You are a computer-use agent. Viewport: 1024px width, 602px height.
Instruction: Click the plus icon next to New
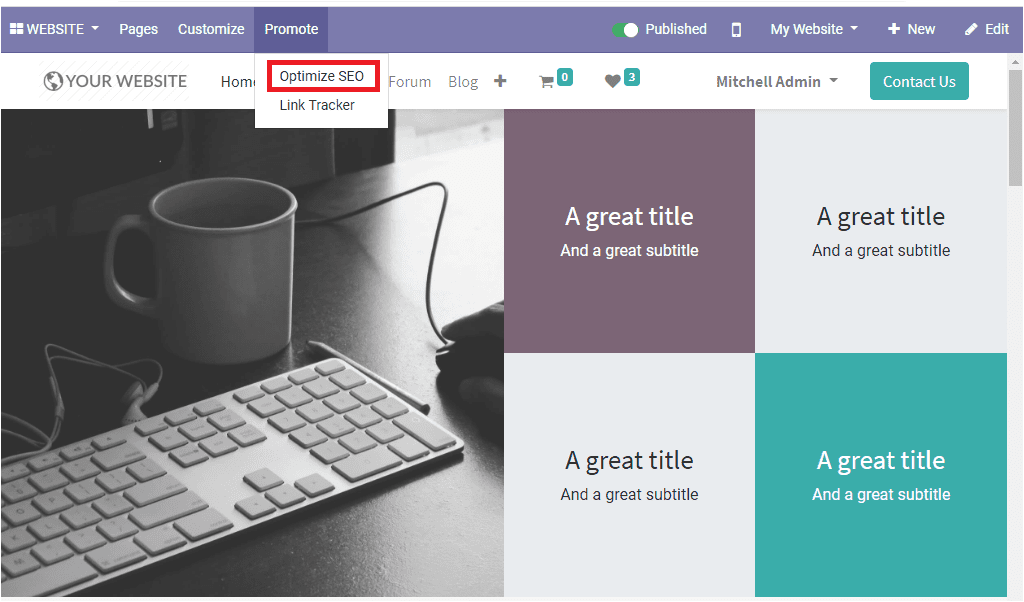click(x=894, y=29)
